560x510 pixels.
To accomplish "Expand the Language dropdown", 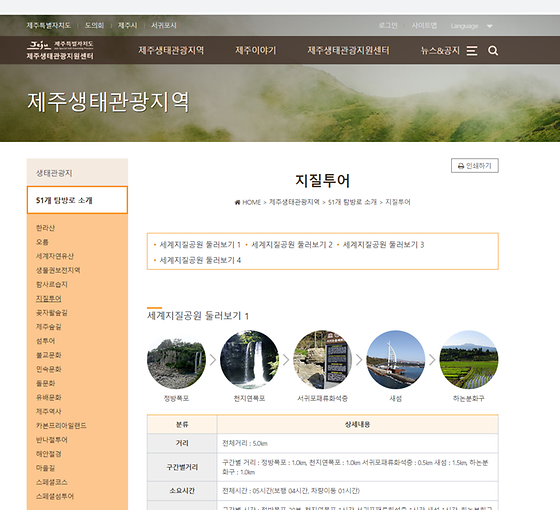I will point(471,26).
